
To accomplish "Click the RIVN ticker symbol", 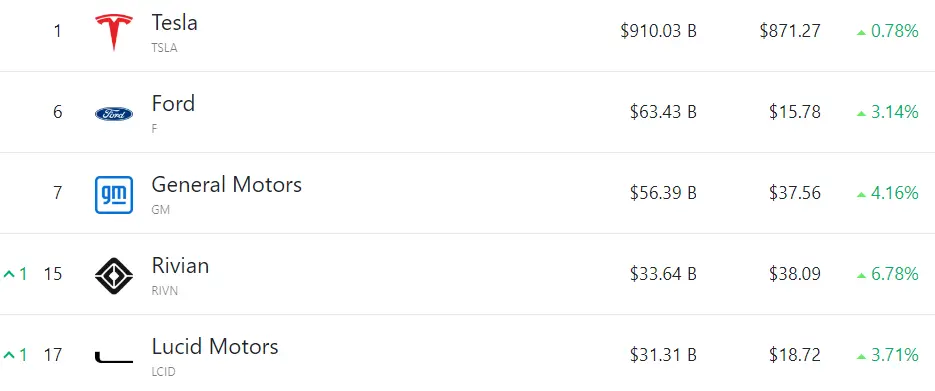I will pos(165,291).
